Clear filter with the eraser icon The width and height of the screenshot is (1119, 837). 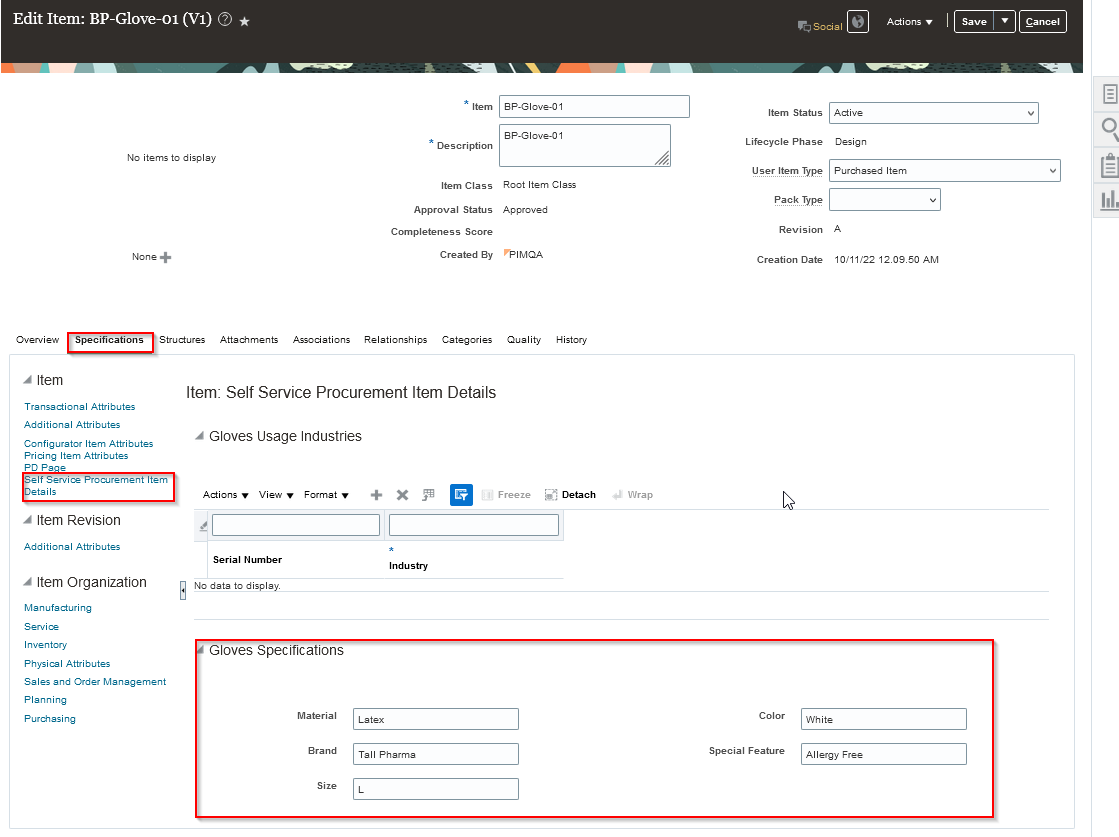click(x=203, y=526)
